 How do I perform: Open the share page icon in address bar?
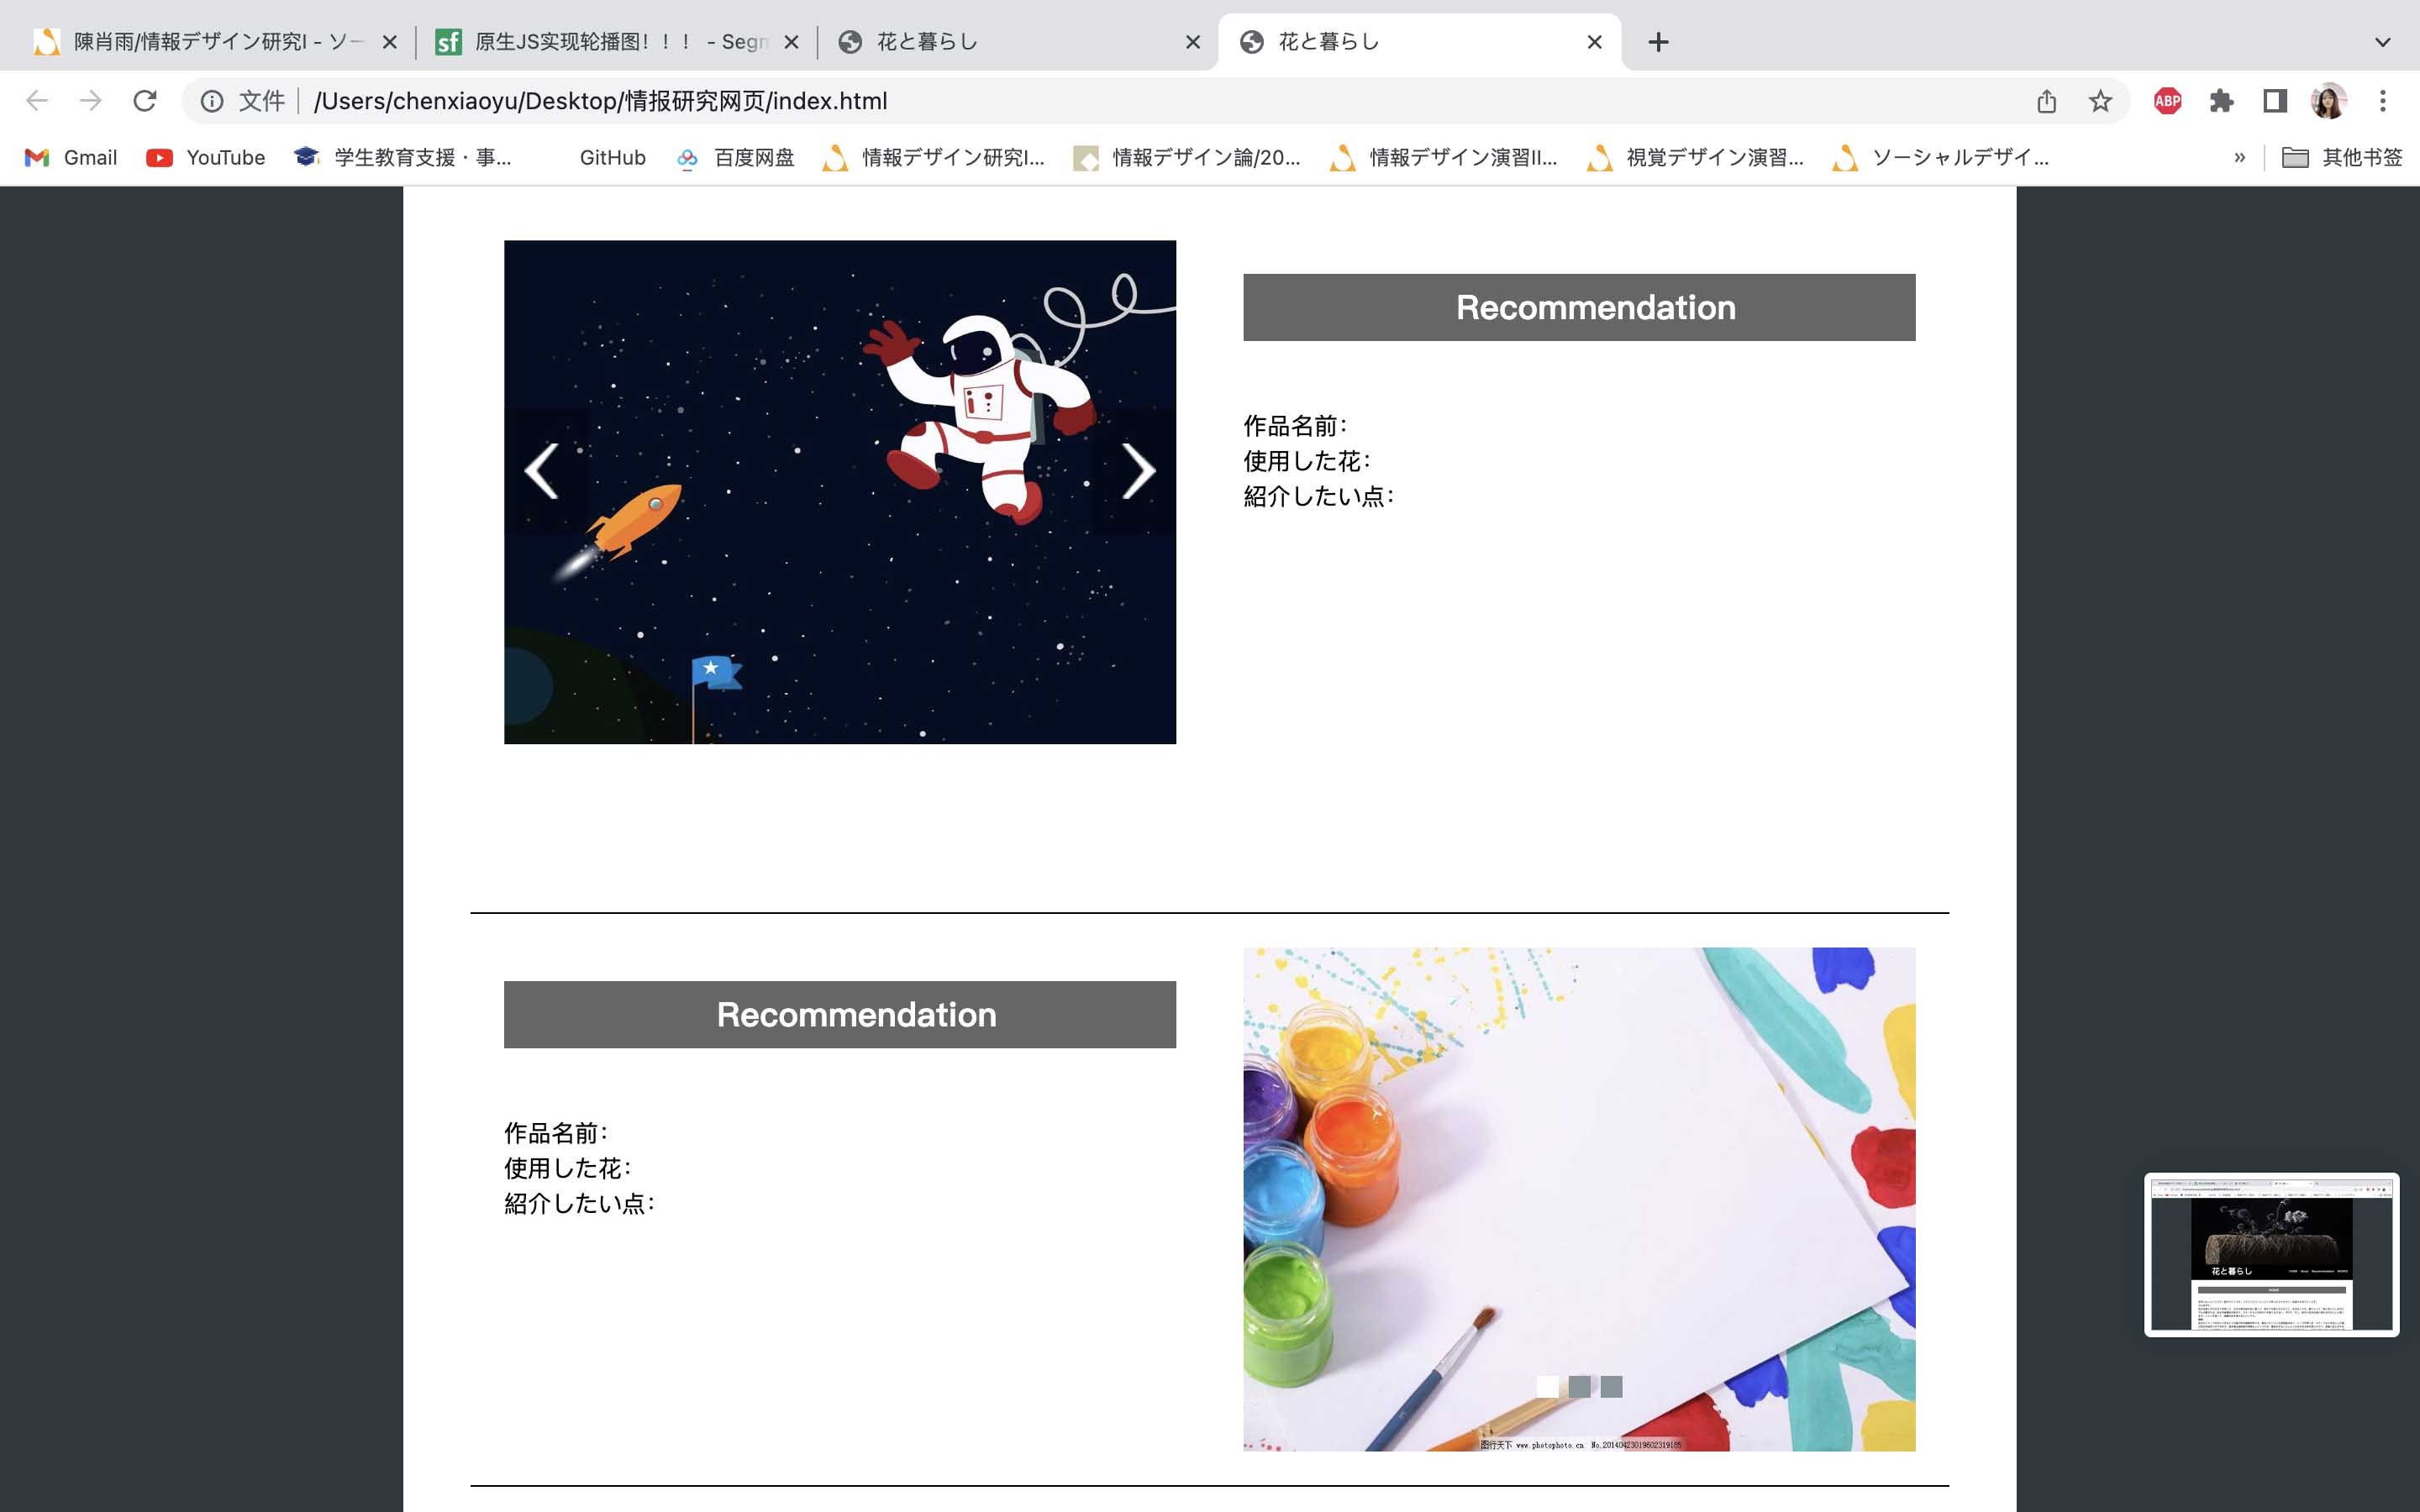[x=2046, y=101]
